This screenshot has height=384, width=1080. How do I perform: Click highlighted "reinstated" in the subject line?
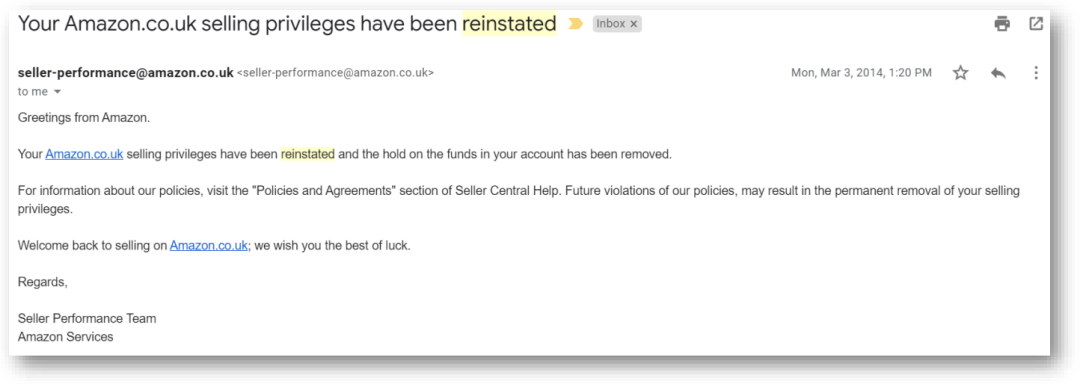coord(509,24)
